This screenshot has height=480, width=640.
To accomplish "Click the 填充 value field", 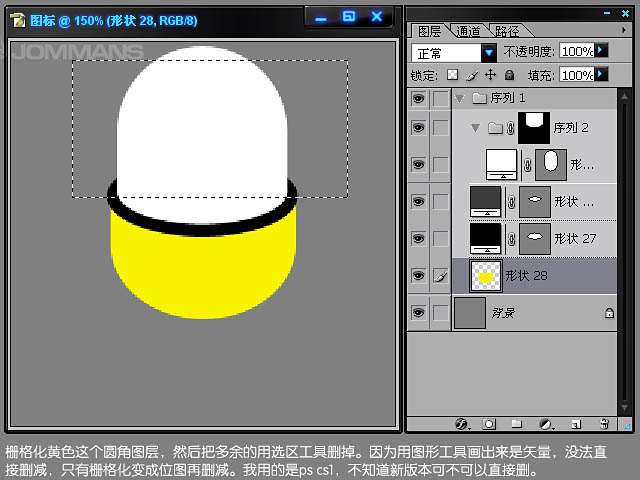I will (577, 75).
